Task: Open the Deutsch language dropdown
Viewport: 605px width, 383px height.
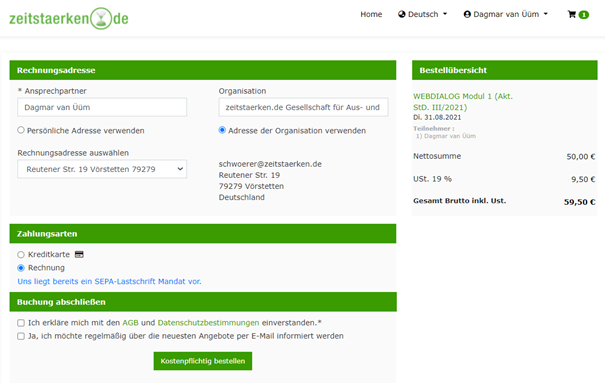Action: [422, 14]
